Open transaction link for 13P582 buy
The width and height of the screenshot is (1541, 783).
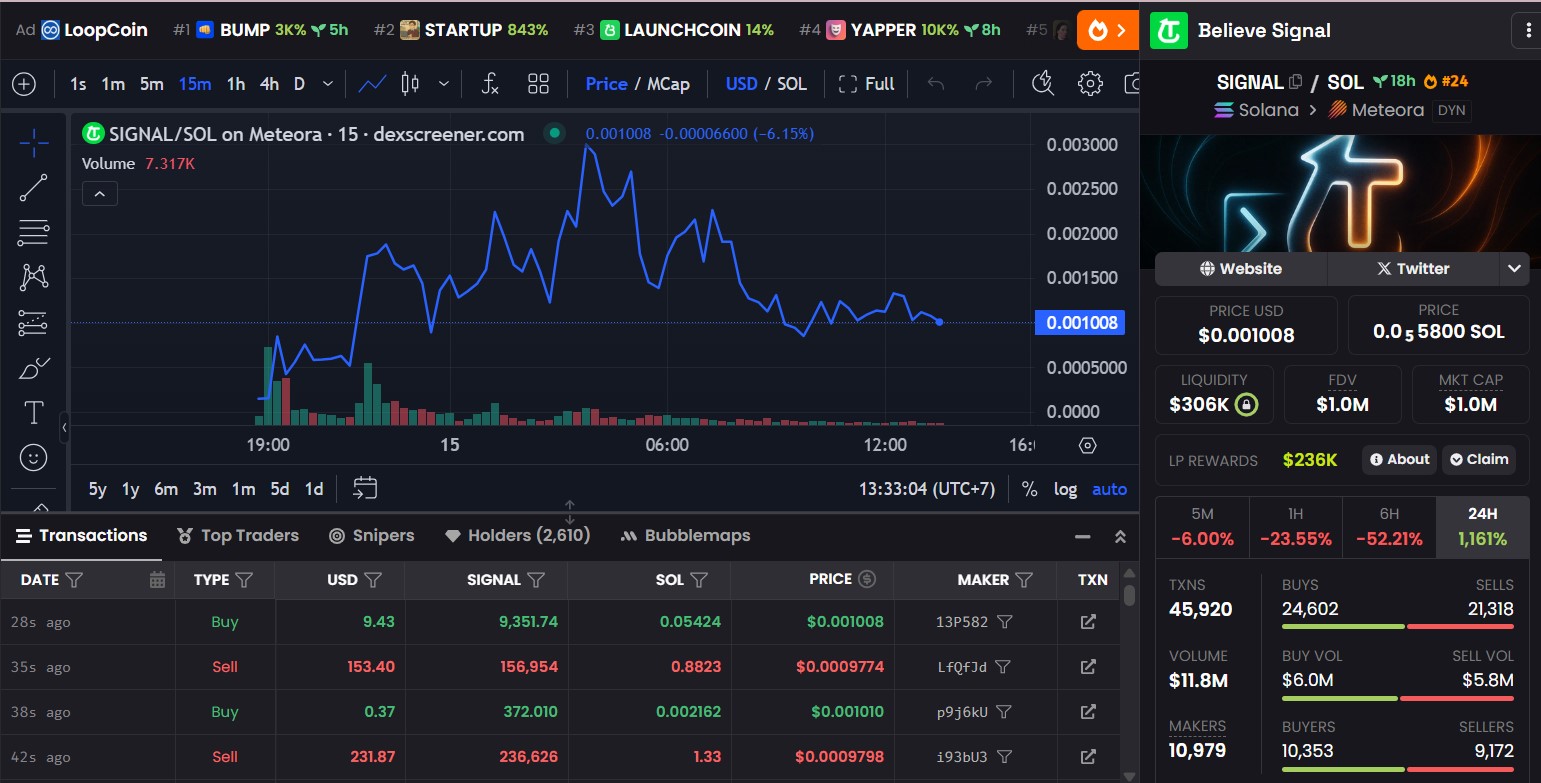[x=1088, y=622]
